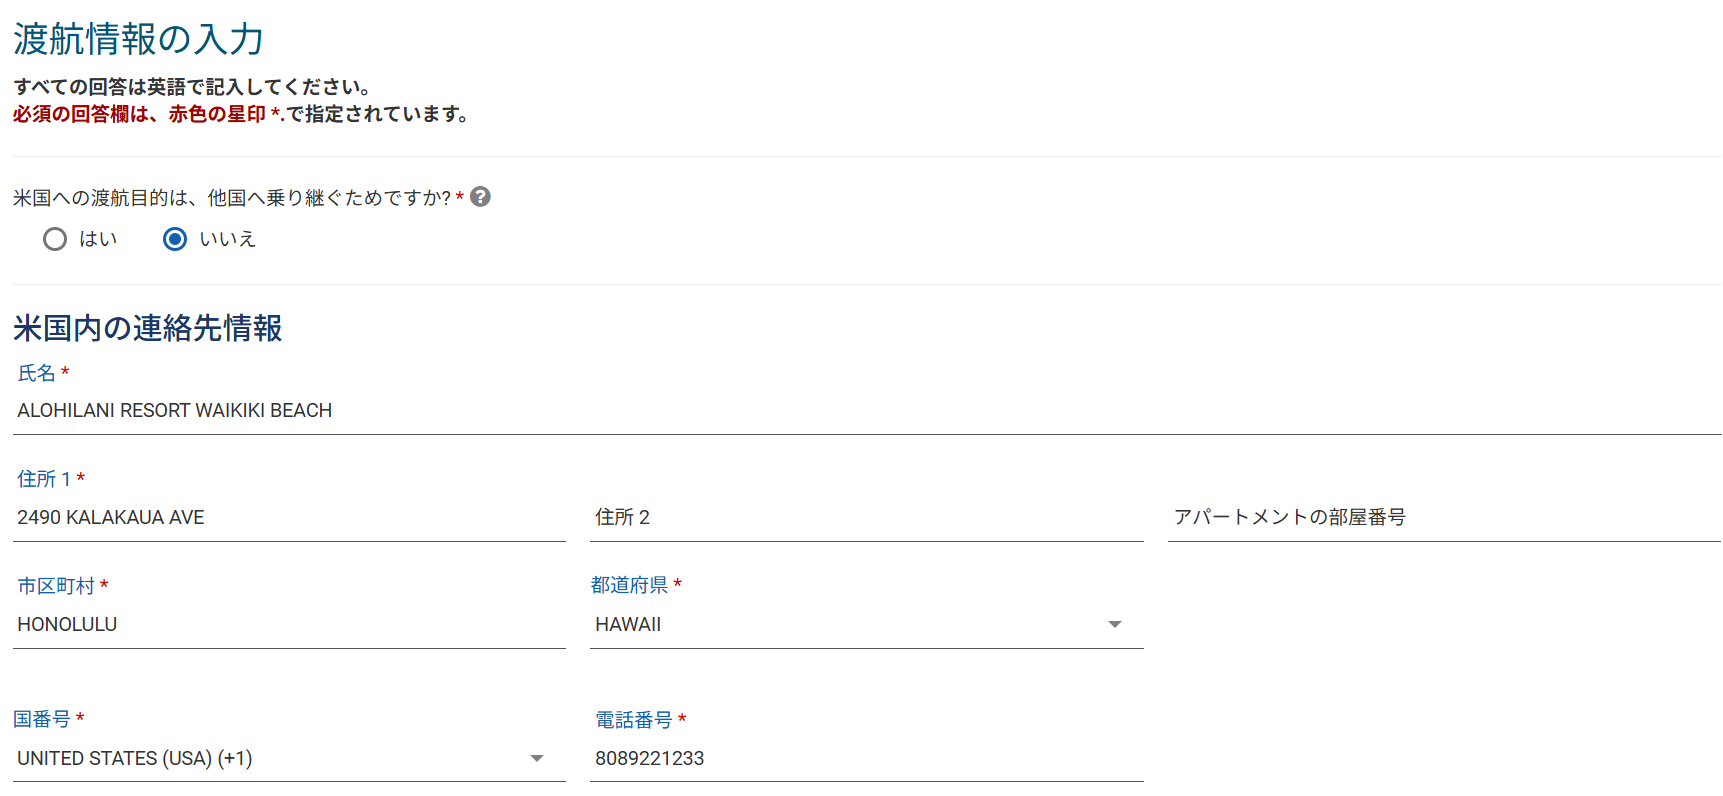Click the 都道府県 label

pyautogui.click(x=629, y=585)
